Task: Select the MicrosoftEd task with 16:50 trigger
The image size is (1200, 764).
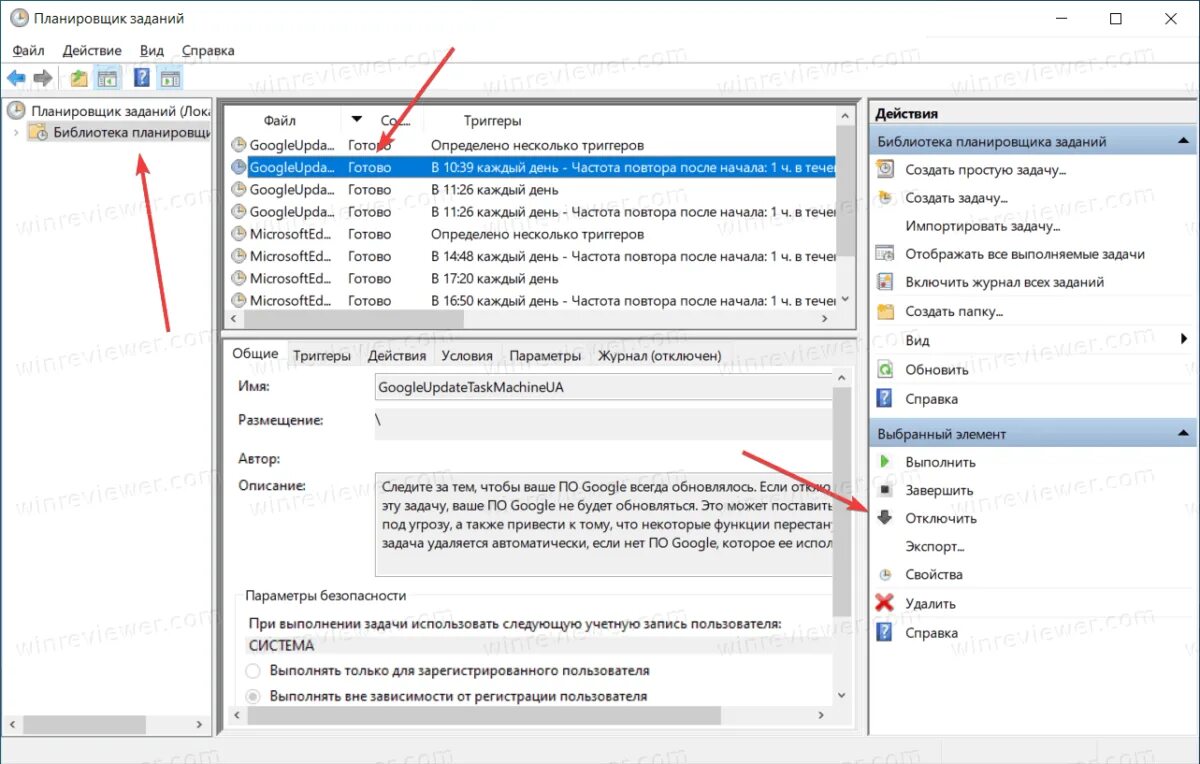Action: click(x=532, y=300)
